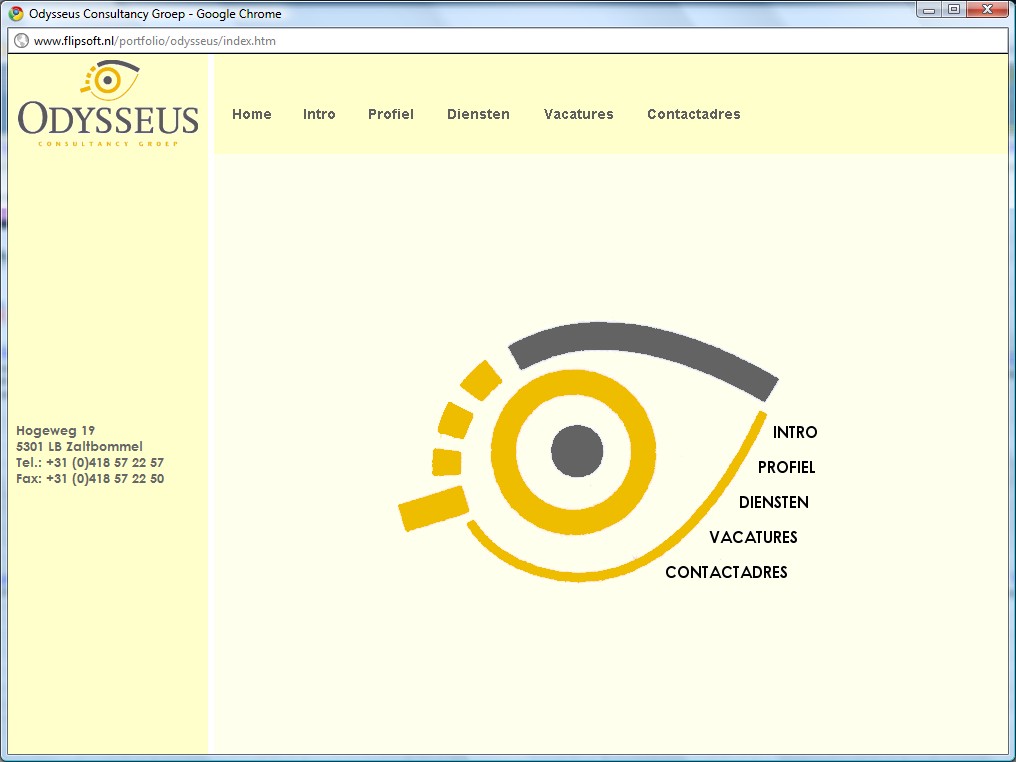
Task: Minimize the Chrome popup window
Action: point(930,10)
